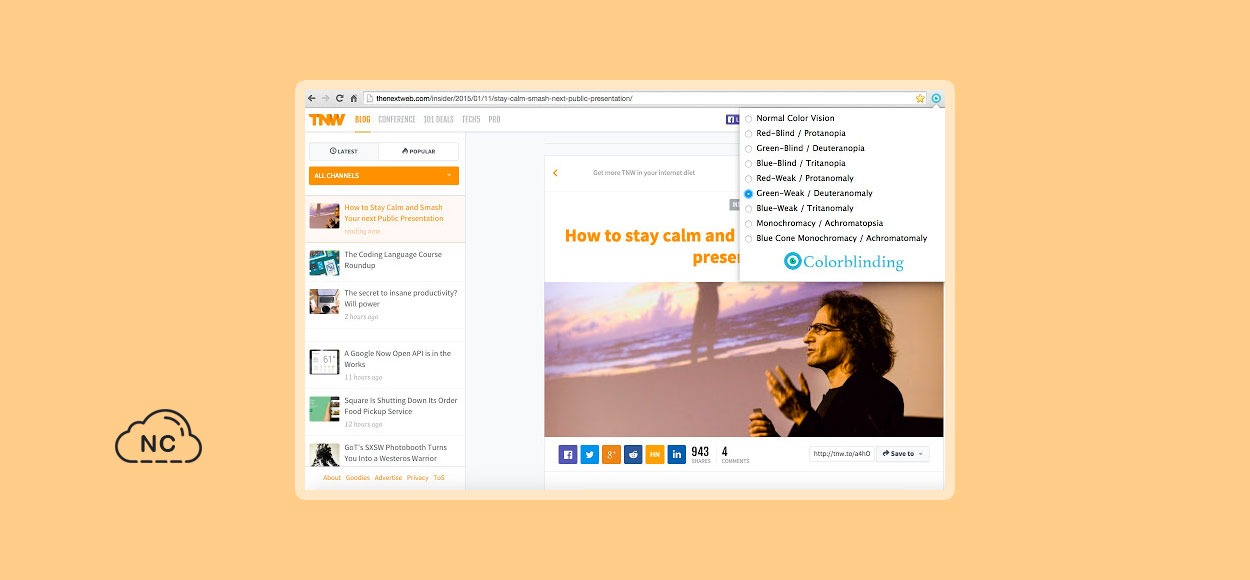Open the Privacy footer link
This screenshot has height=580, width=1250.
(x=418, y=478)
